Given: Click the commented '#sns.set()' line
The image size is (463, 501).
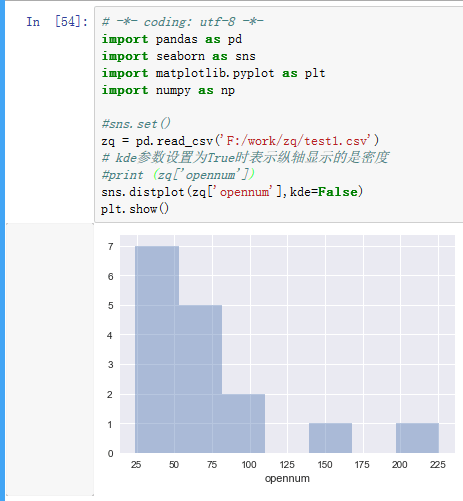Looking at the screenshot, I should click(136, 124).
